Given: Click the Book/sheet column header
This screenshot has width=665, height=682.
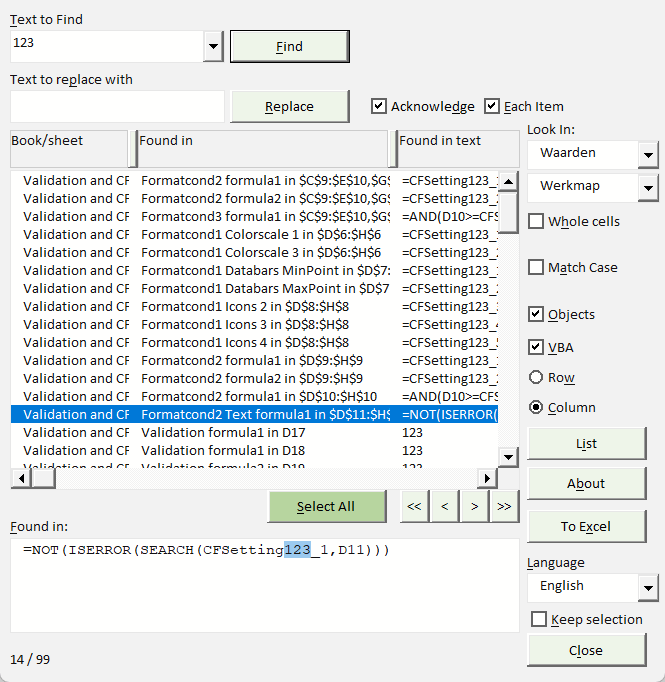Looking at the screenshot, I should [70, 149].
